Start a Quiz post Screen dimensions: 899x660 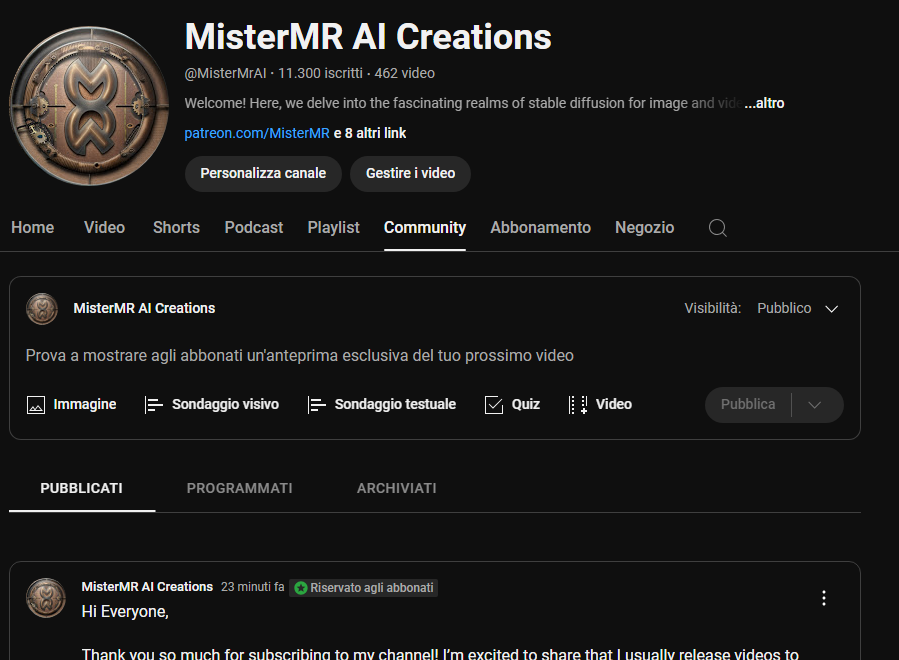512,405
